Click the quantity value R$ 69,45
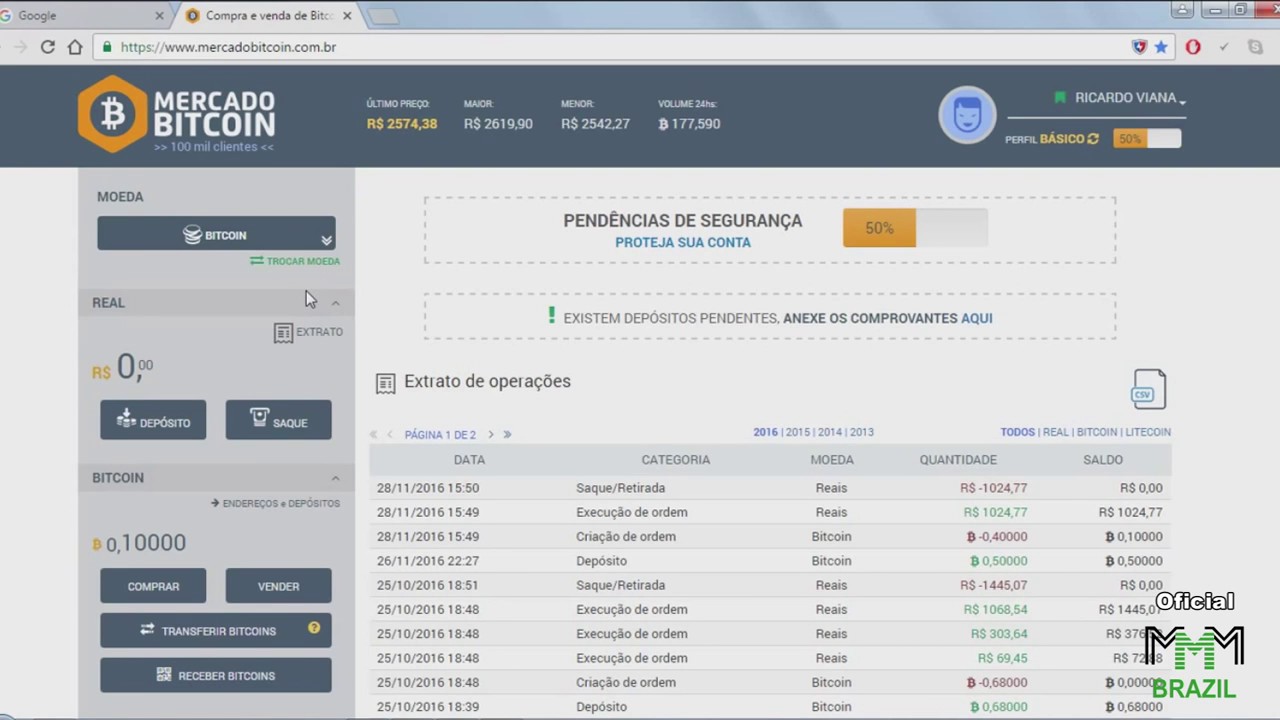1280x720 pixels. pyautogui.click(x=1002, y=658)
